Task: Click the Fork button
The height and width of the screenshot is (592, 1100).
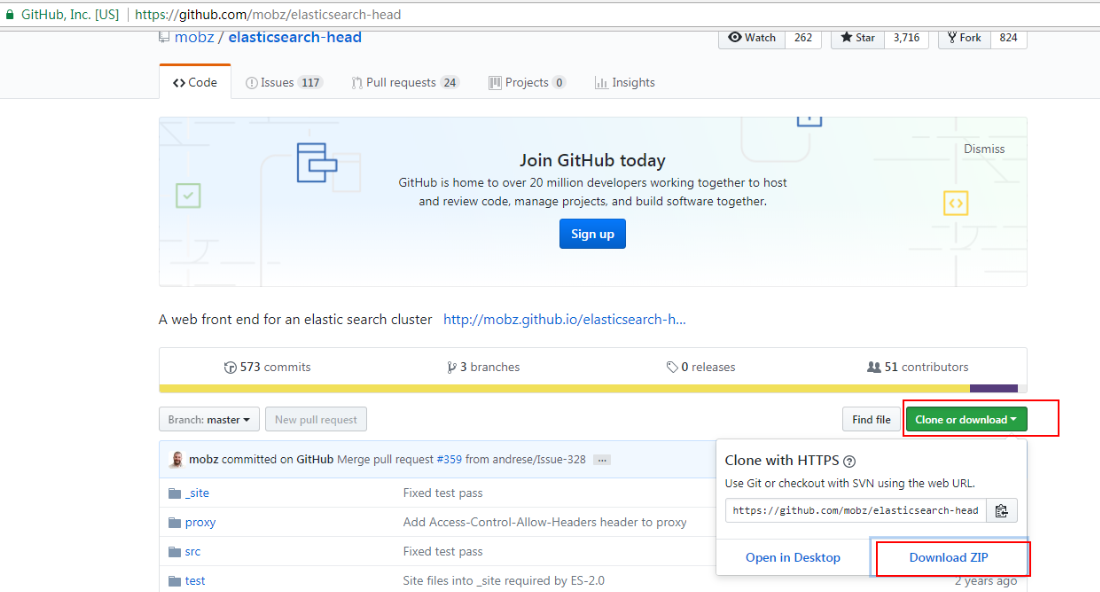Action: click(965, 38)
